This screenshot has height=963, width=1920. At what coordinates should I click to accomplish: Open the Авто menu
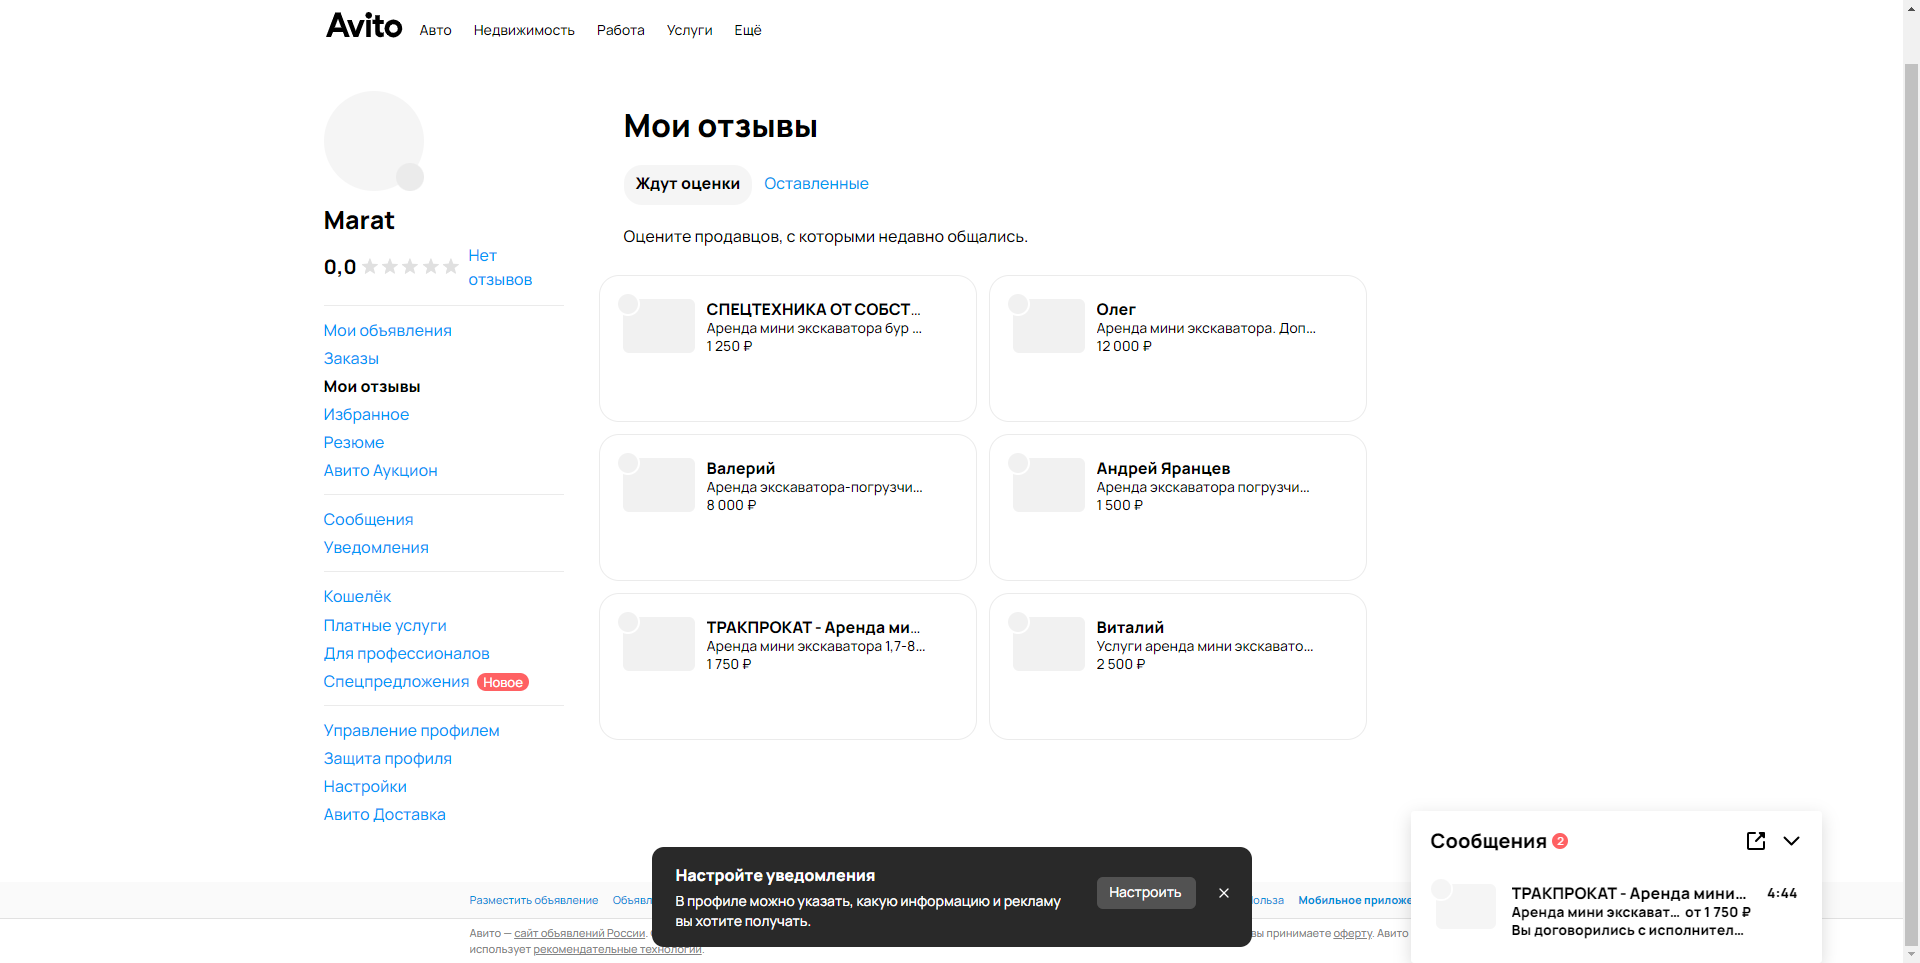(435, 30)
